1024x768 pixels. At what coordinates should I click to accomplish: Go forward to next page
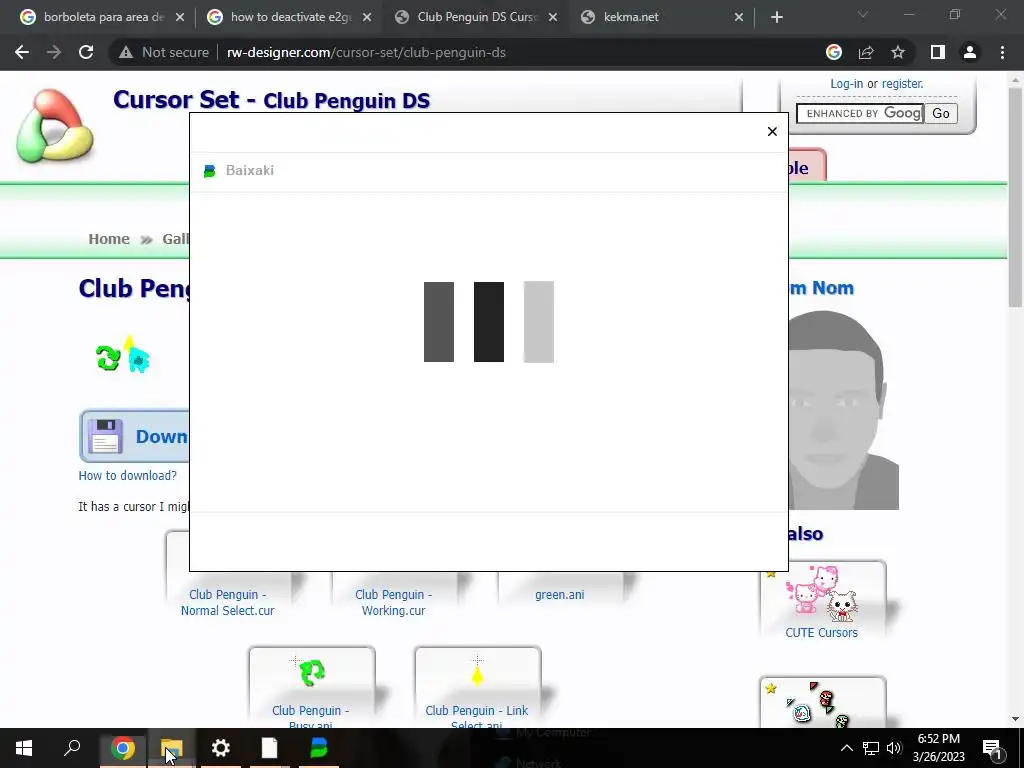(x=54, y=52)
